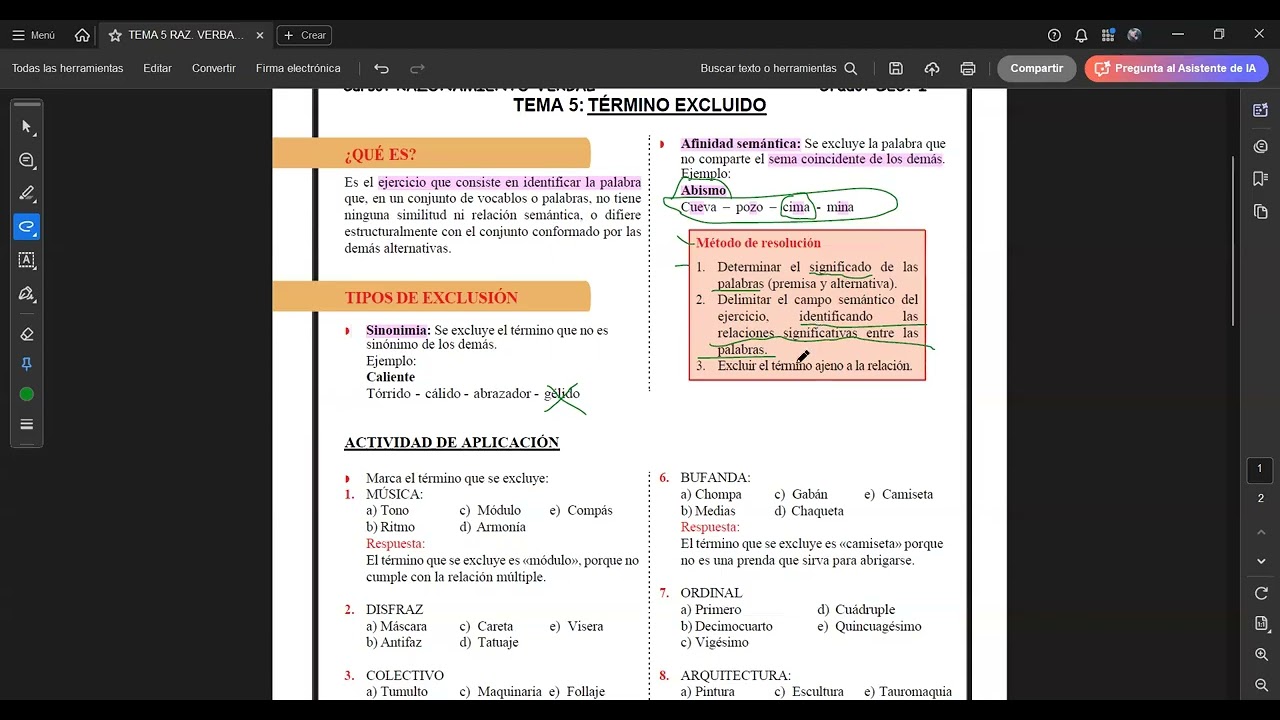The height and width of the screenshot is (720, 1280).
Task: Click the question label BUFANDA:
Action: pyautogui.click(x=715, y=478)
